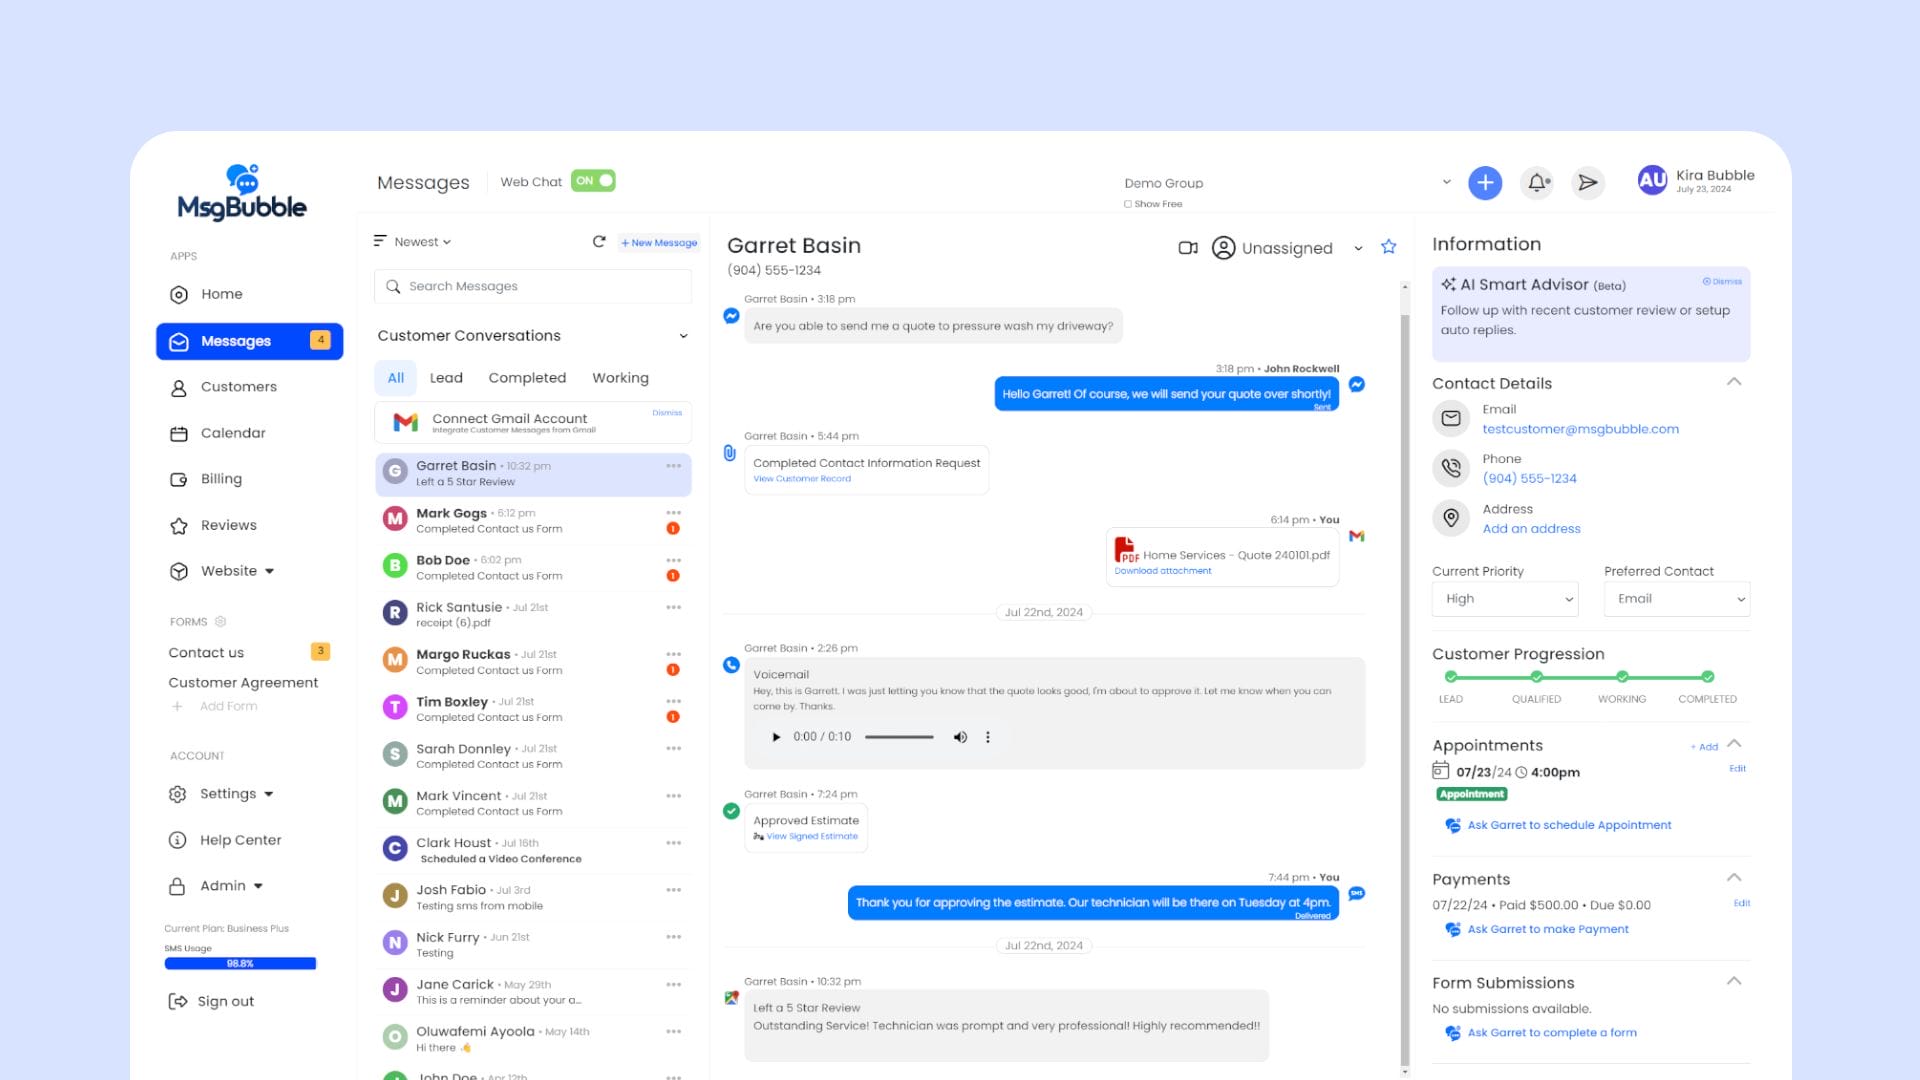Open the notifications bell
Screen dimensions: 1920x1080
1537,183
